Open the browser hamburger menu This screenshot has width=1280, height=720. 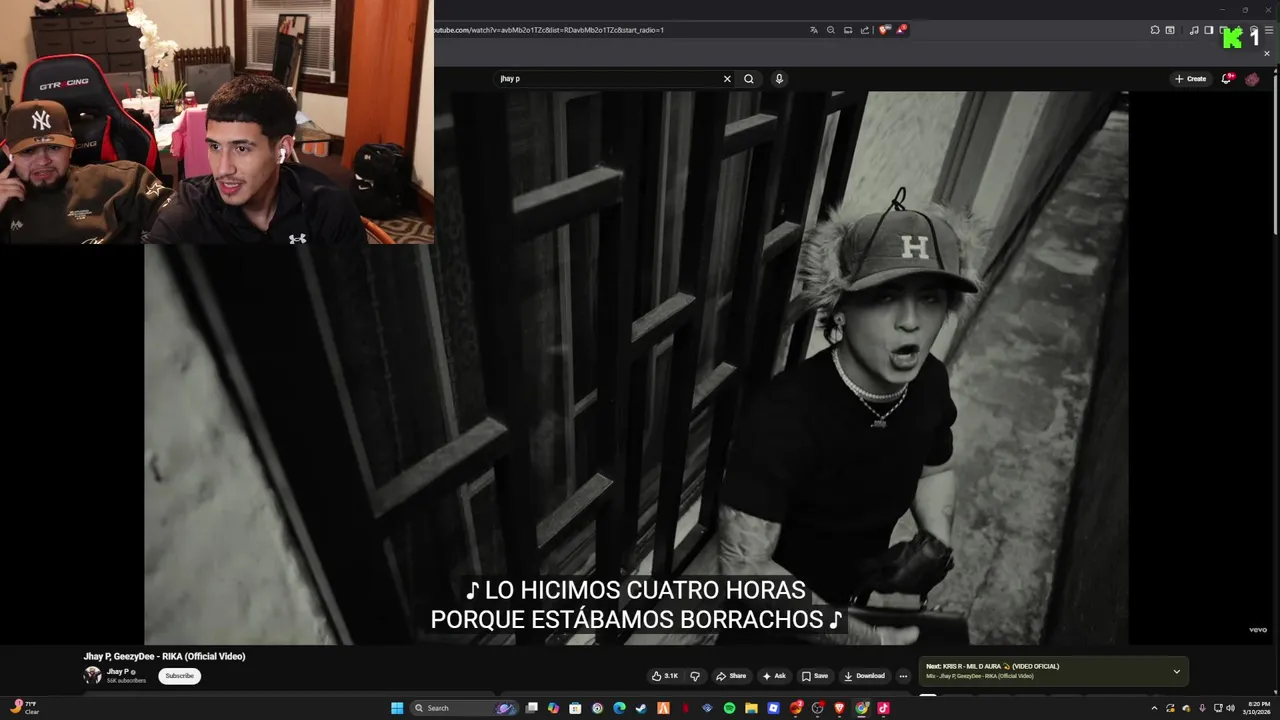coord(1269,30)
